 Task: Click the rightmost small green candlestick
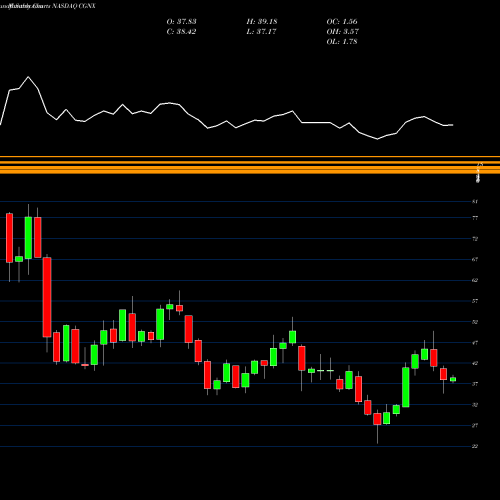[x=453, y=379]
